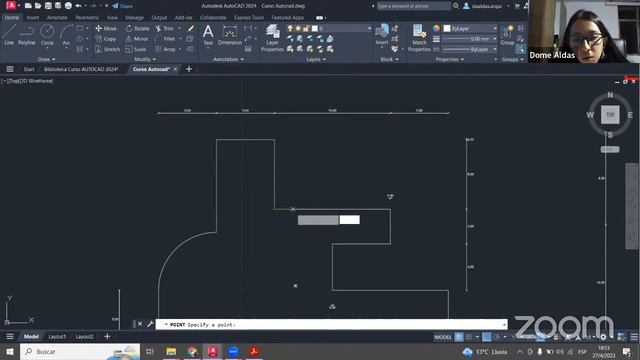Image resolution: width=640 pixels, height=360 pixels.
Task: Open the ByLayer linetype dropdown
Action: (x=470, y=49)
